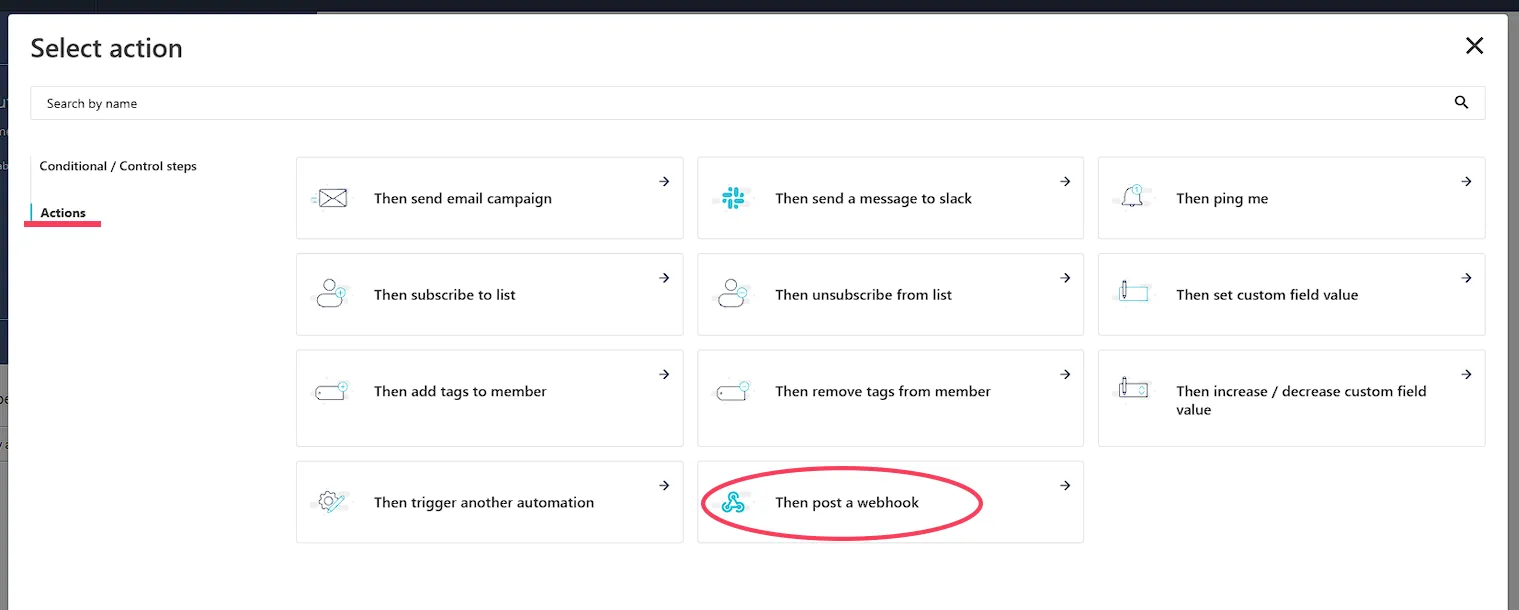Switch to the Actions section

click(63, 213)
